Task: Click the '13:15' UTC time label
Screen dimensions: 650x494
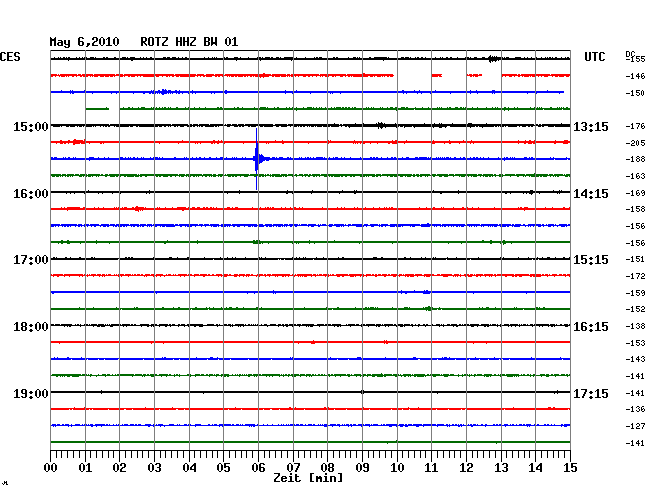Action: coord(591,127)
